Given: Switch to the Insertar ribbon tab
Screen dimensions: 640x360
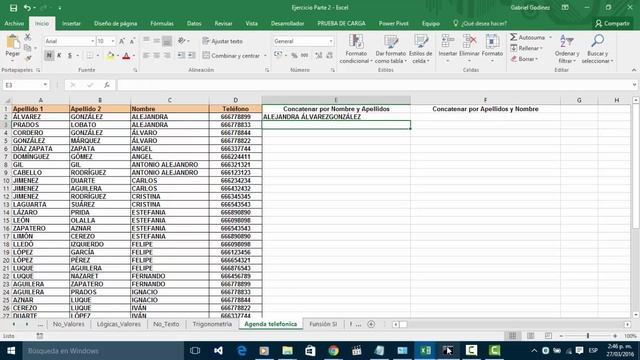Looking at the screenshot, I should pos(71,24).
